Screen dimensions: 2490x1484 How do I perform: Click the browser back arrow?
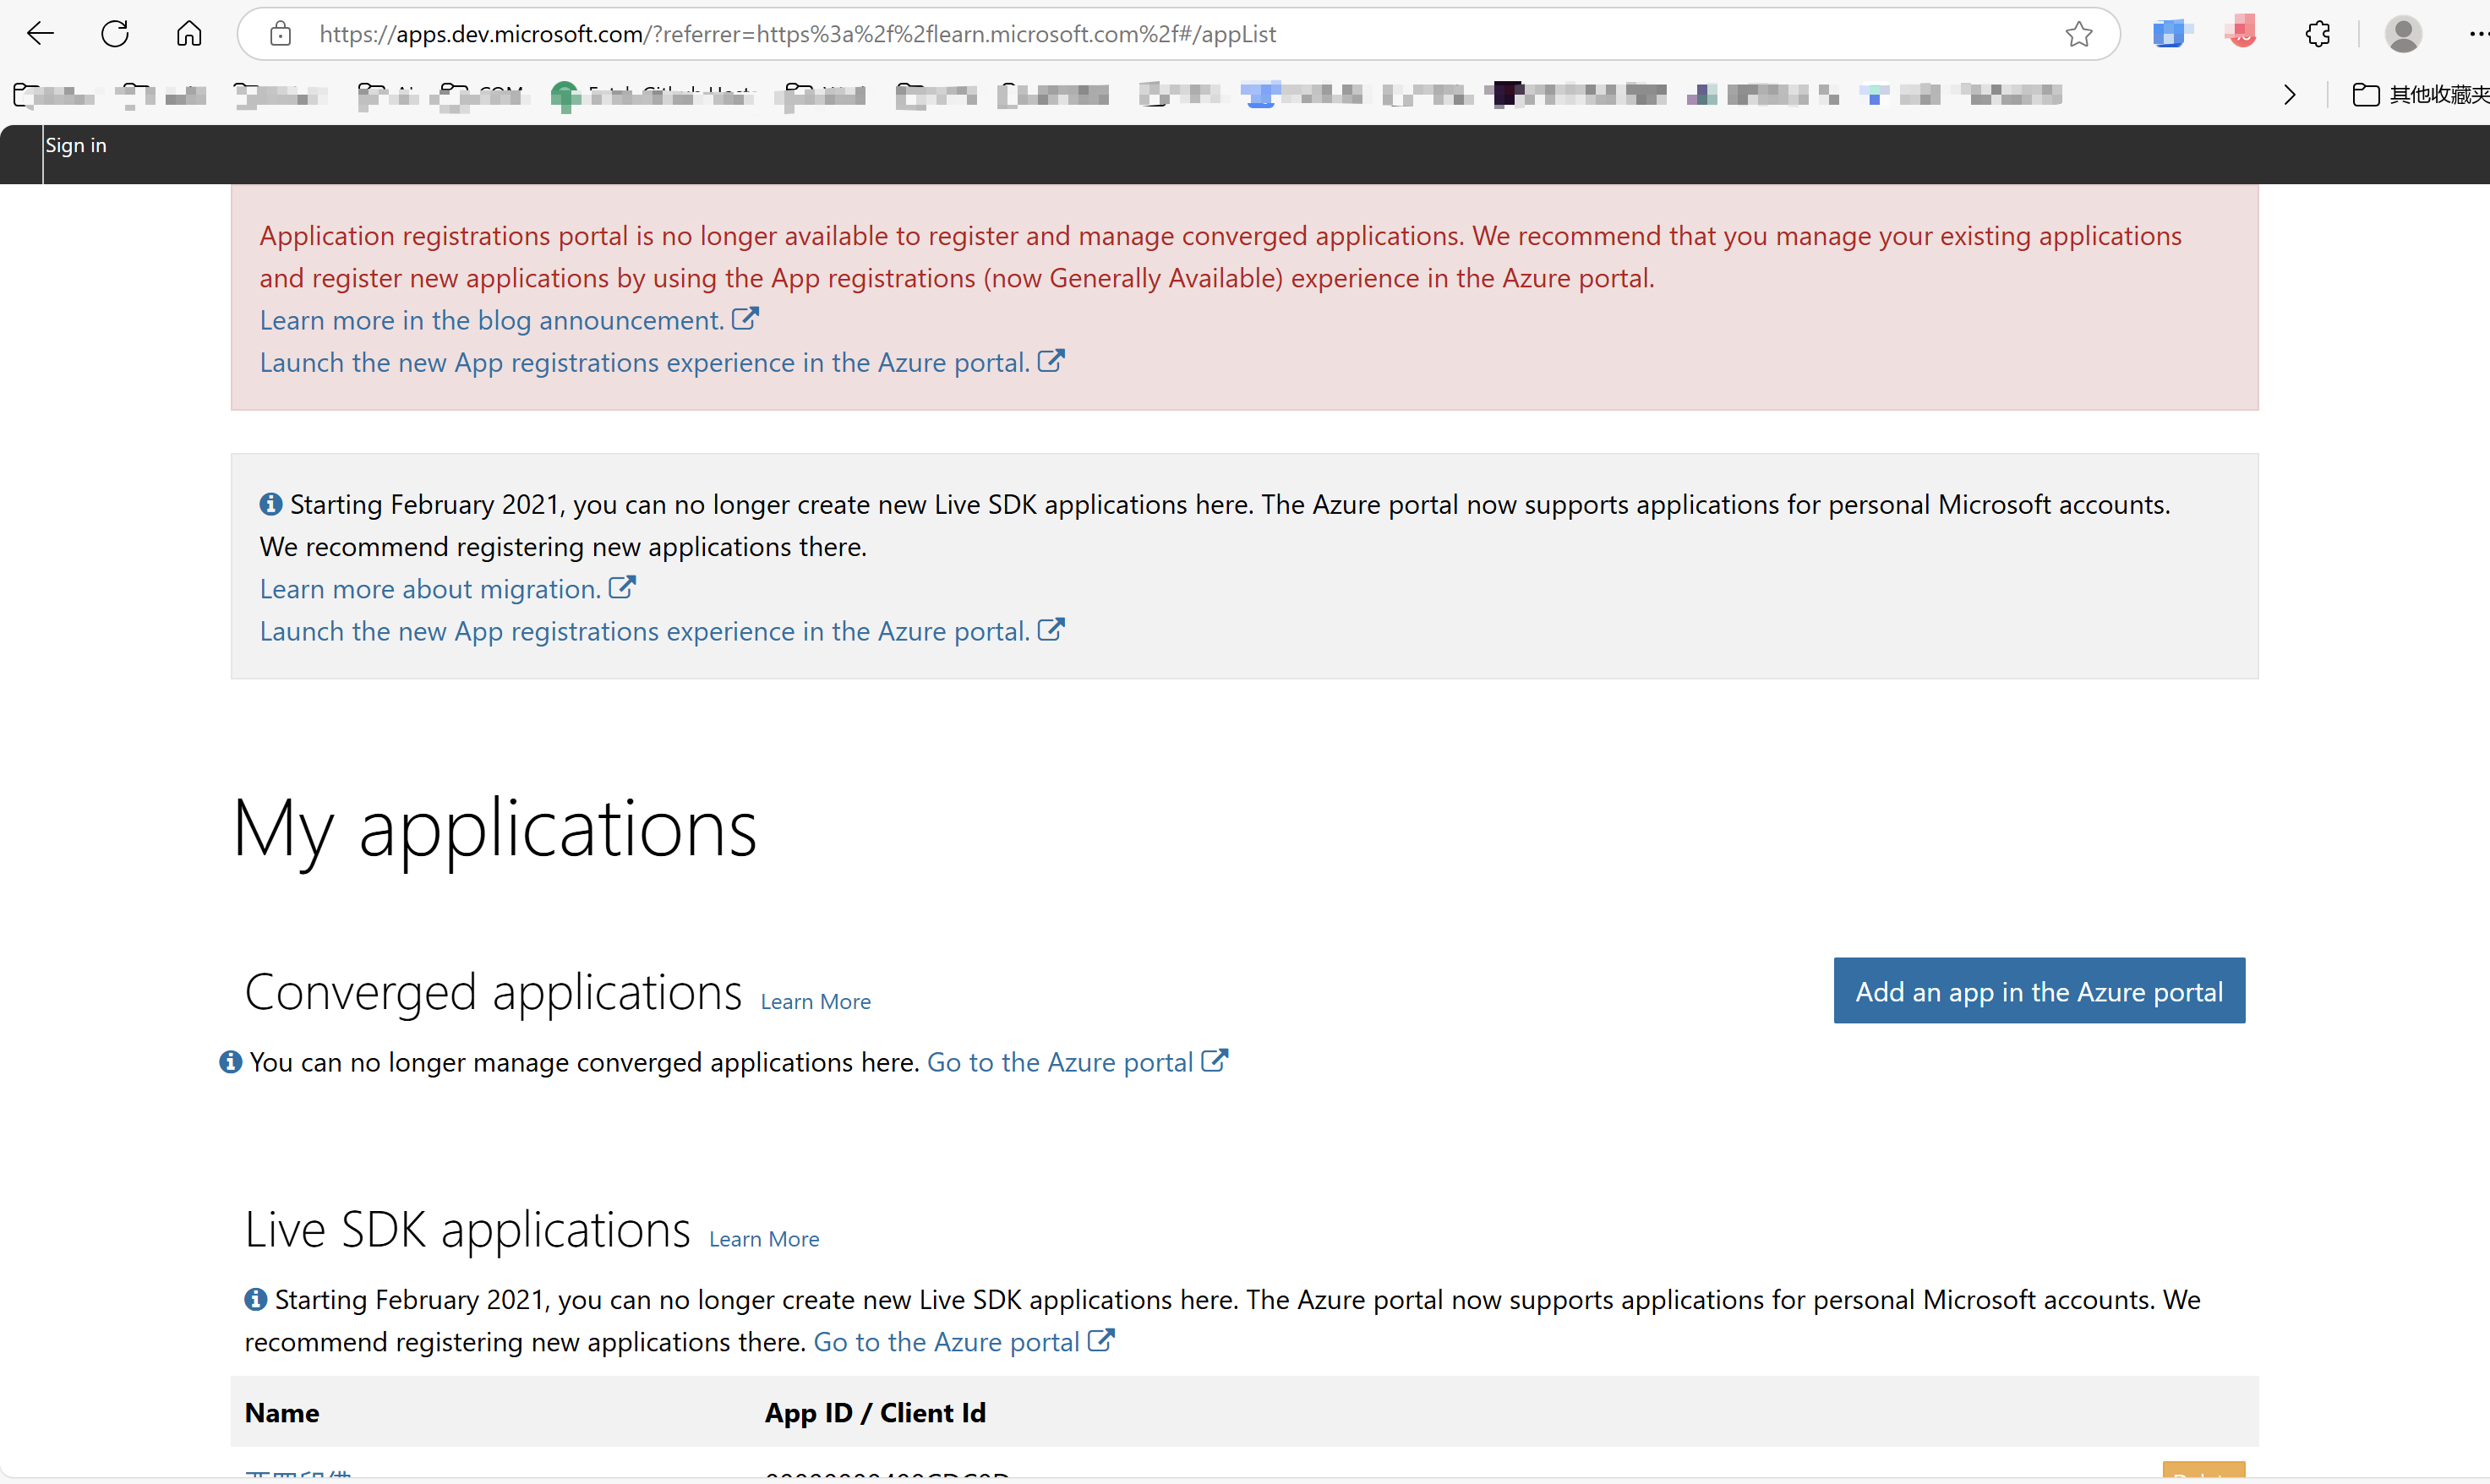[40, 34]
